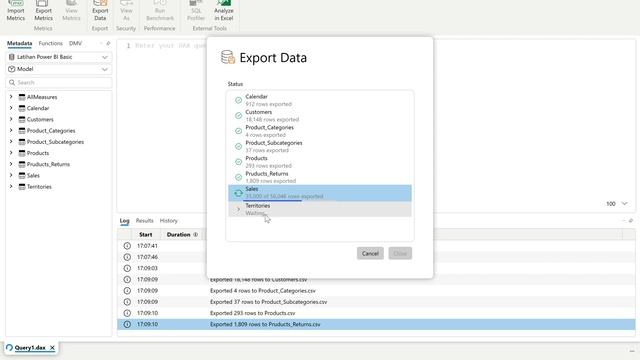Switch to the Results tab
Image resolution: width=640 pixels, height=360 pixels.
point(144,221)
